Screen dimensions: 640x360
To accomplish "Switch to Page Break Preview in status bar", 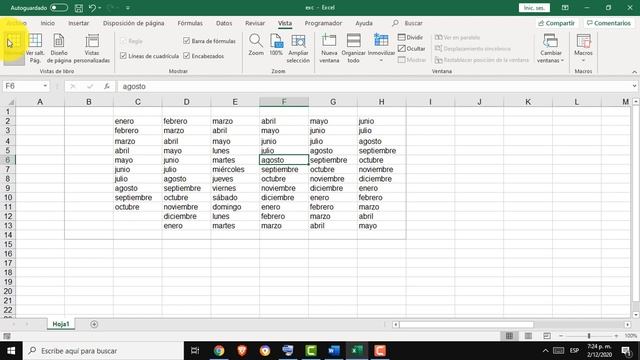I will tap(547, 336).
